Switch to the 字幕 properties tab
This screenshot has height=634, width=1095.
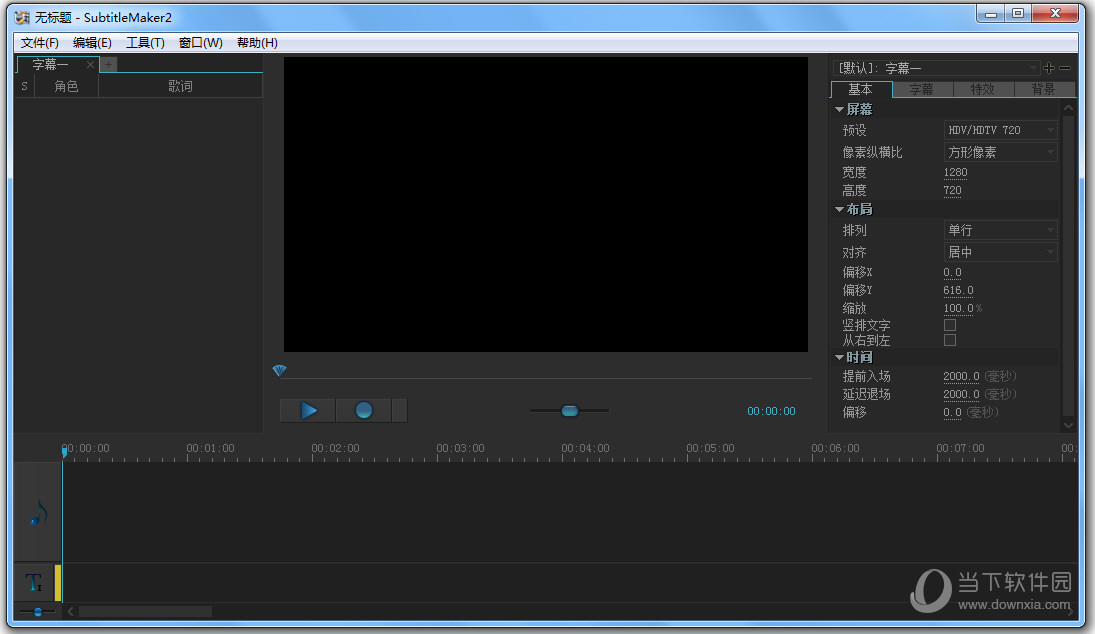(922, 89)
